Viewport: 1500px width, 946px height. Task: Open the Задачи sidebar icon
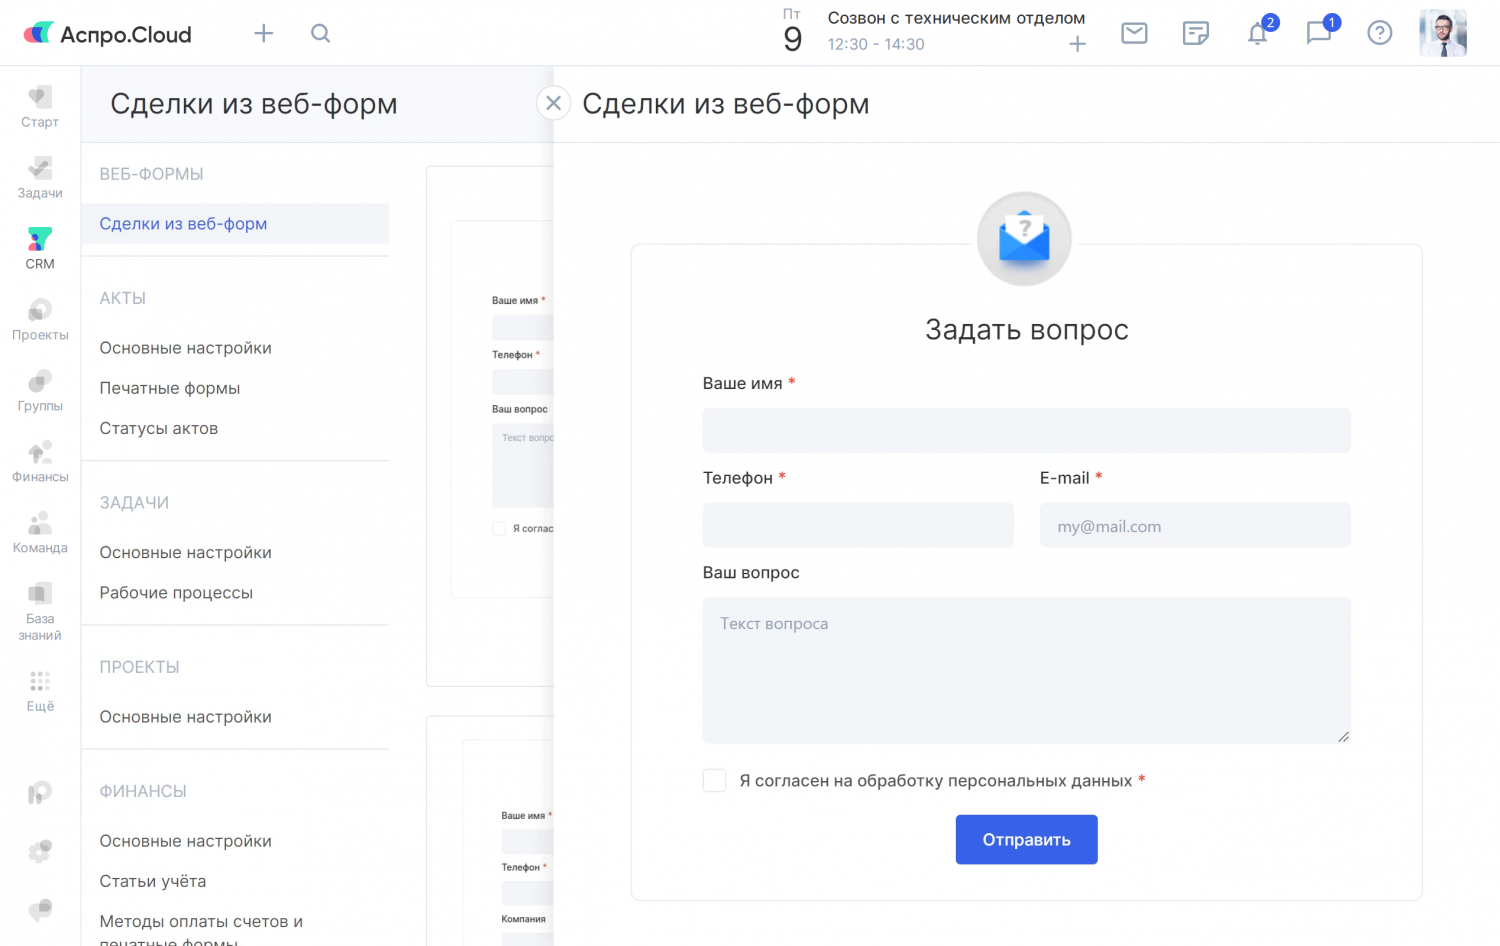click(40, 177)
